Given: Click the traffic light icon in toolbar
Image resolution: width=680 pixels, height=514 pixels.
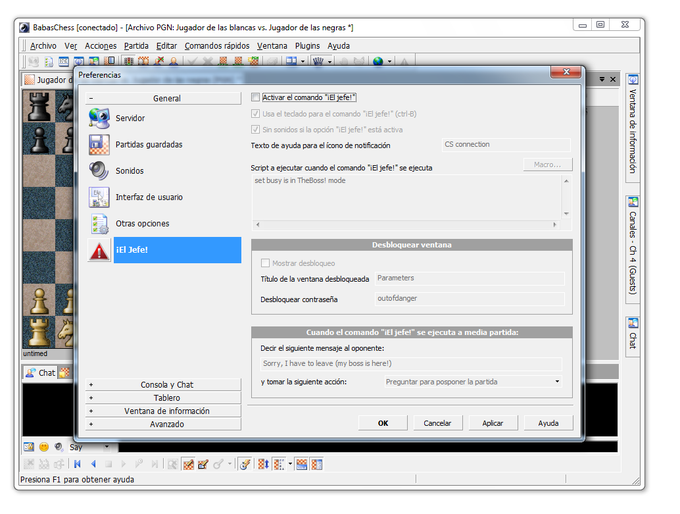Looking at the screenshot, I should pyautogui.click(x=128, y=61).
